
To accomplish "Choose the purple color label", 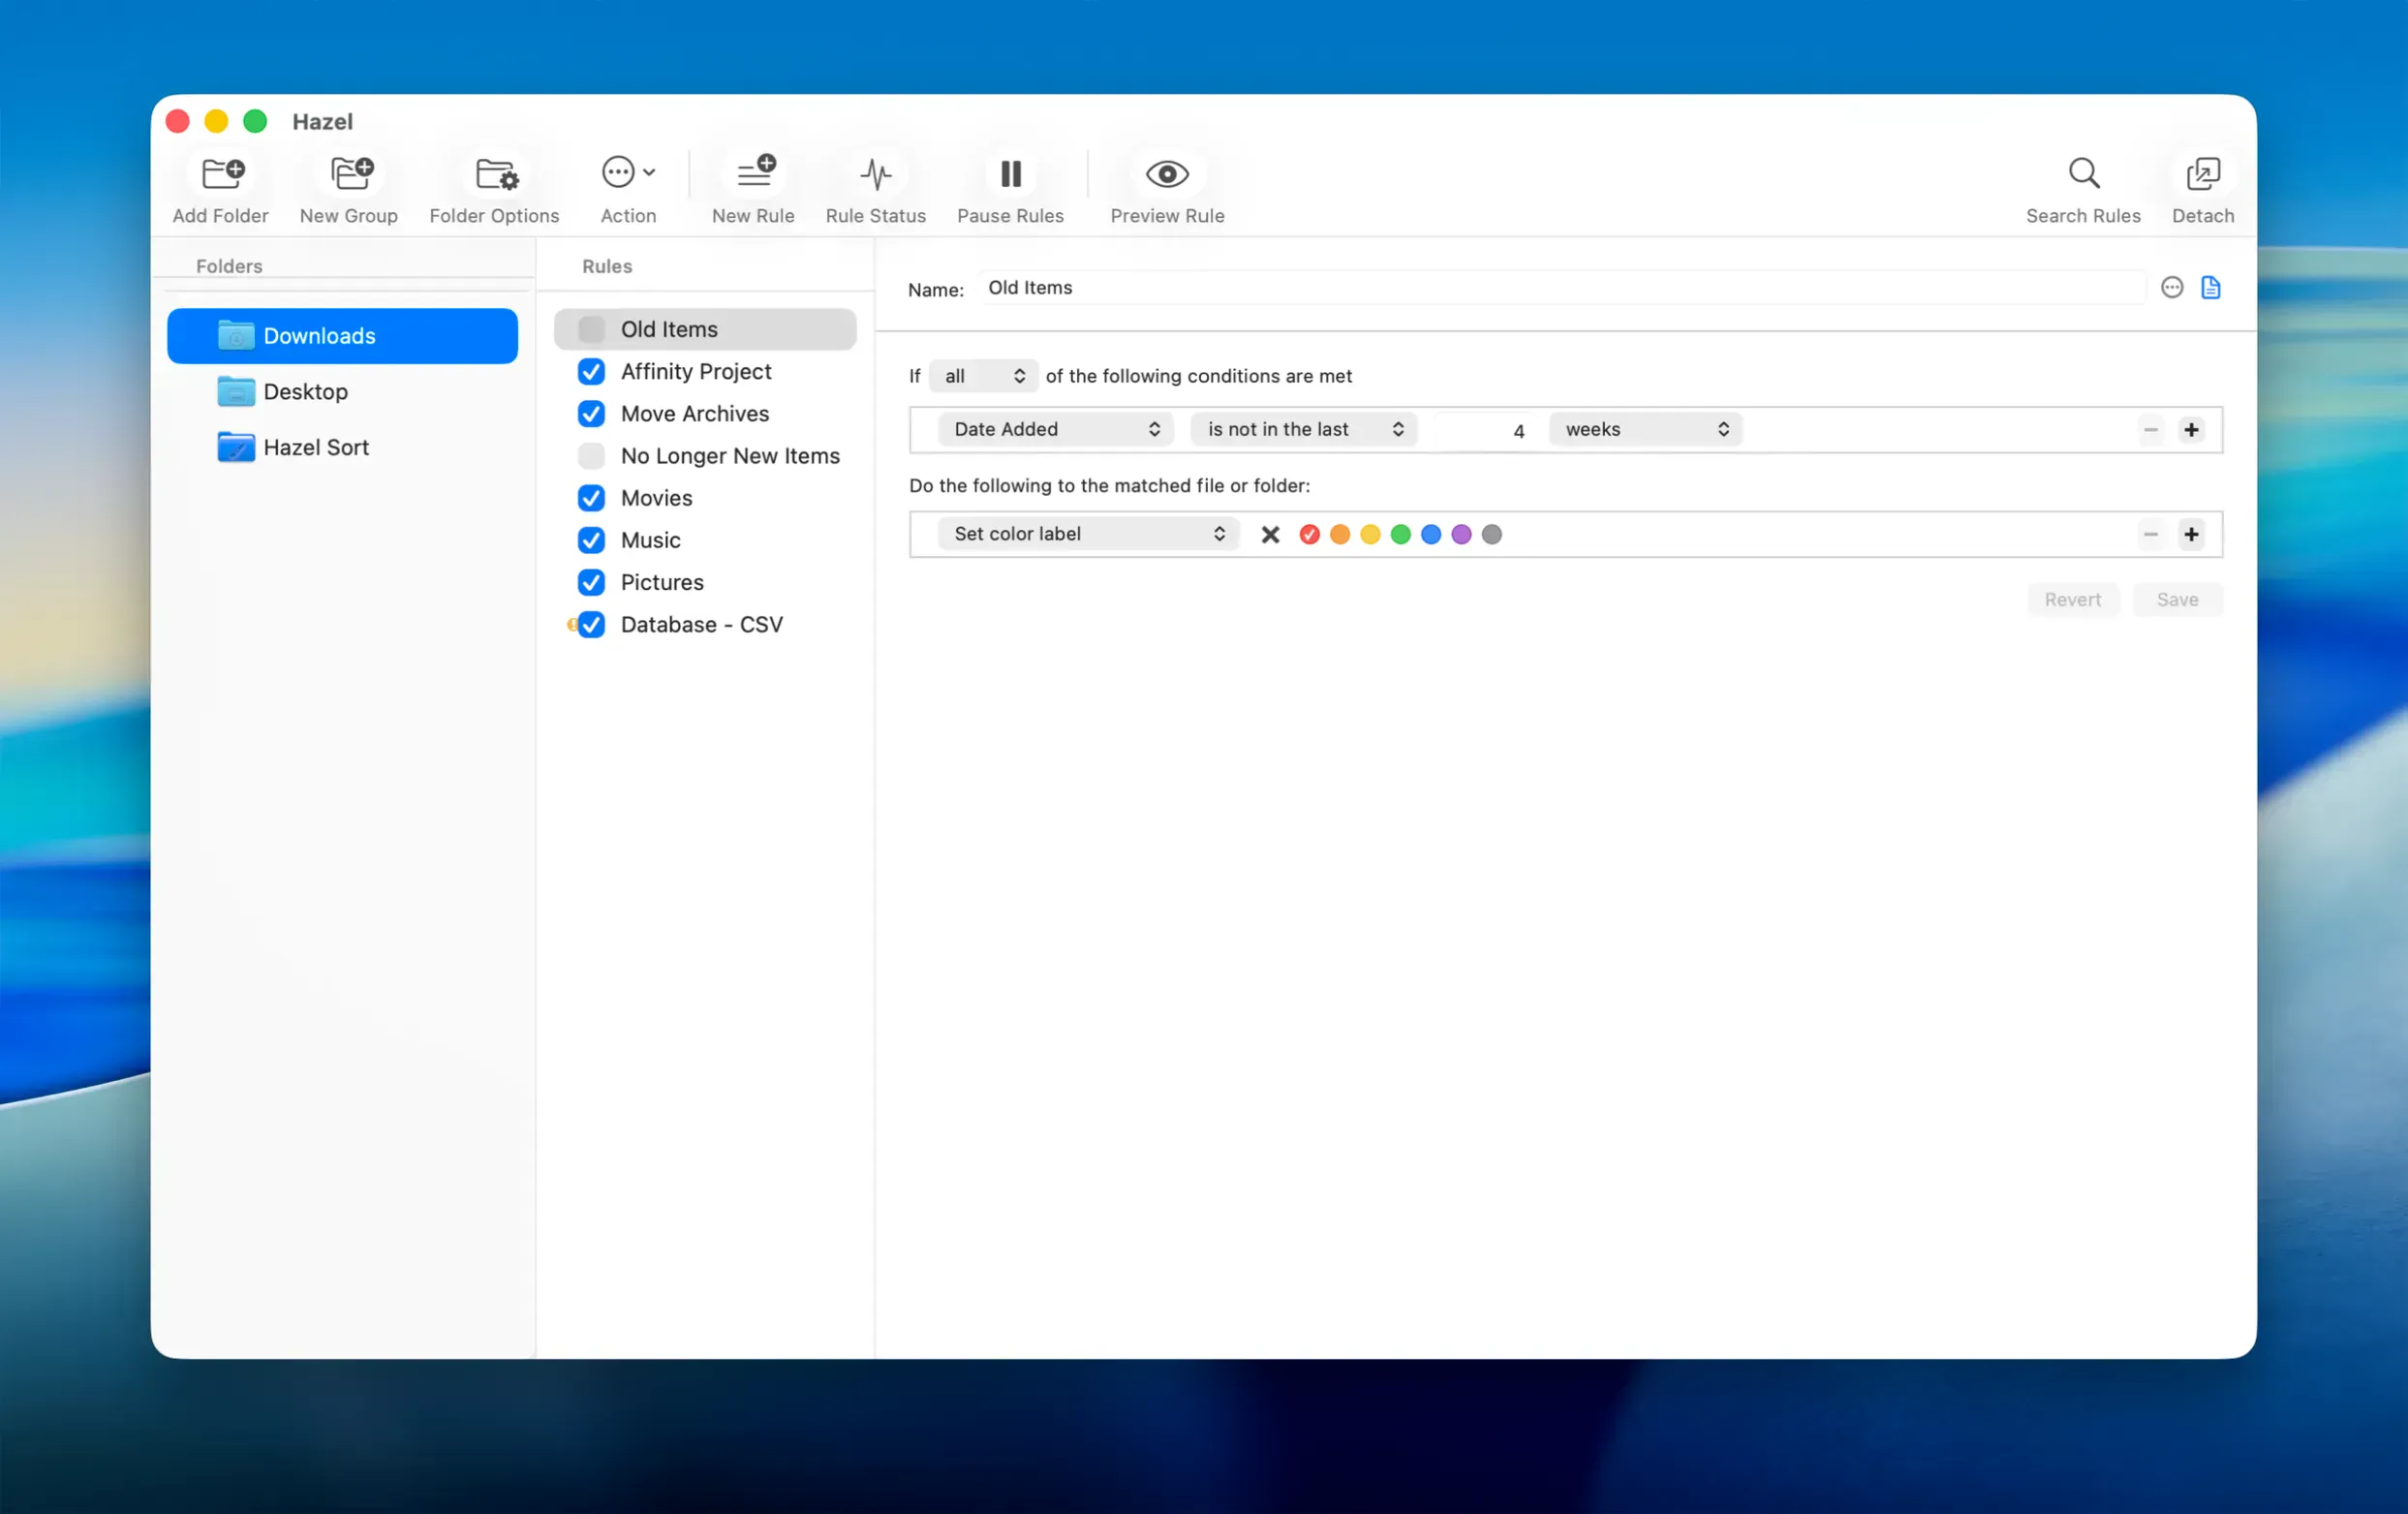I will [x=1461, y=535].
